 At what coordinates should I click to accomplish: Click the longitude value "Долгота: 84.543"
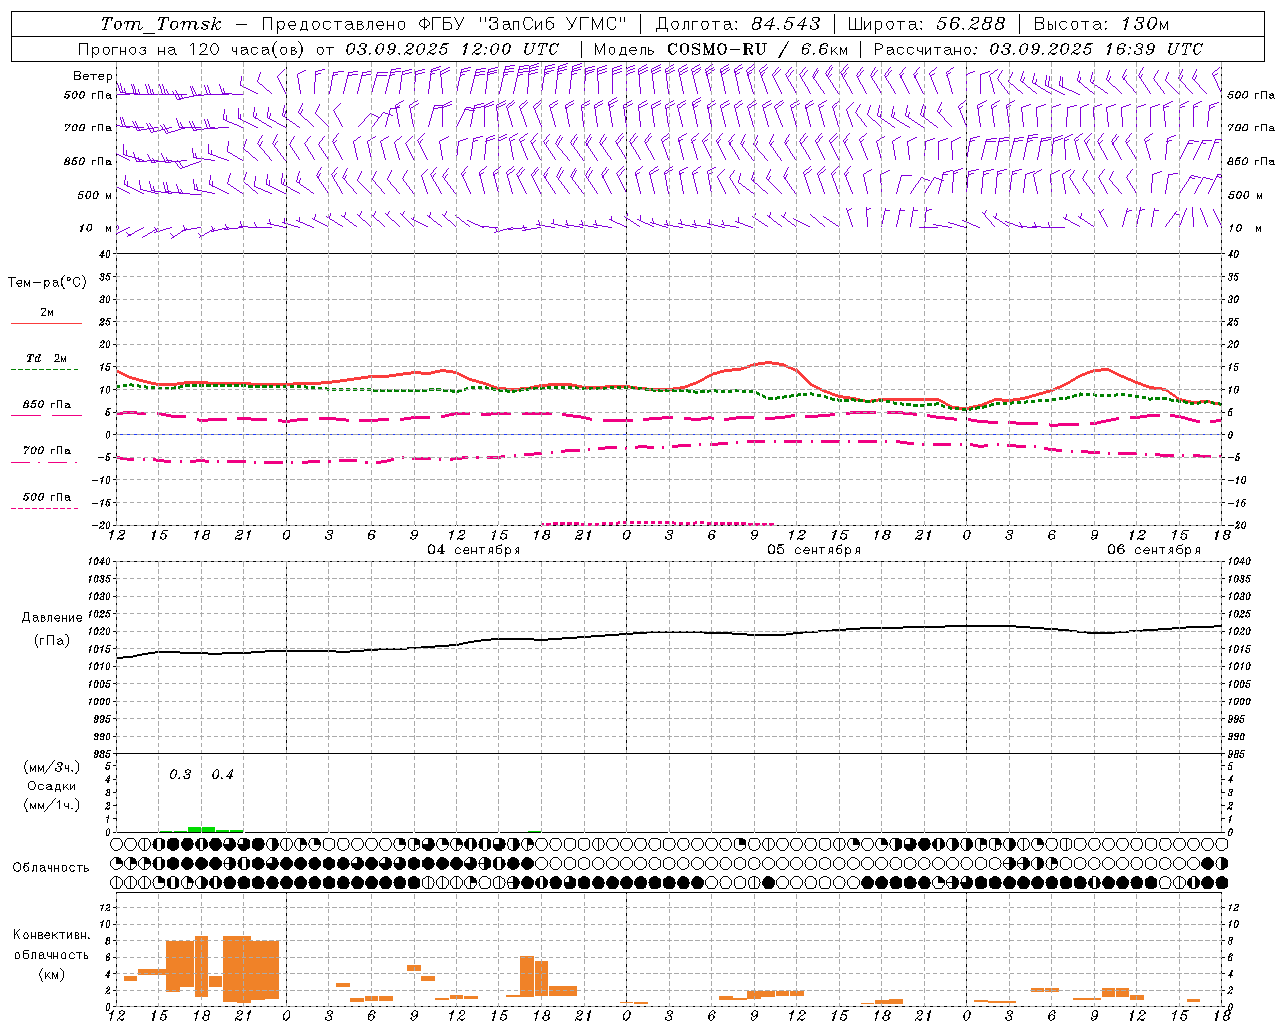click(738, 24)
